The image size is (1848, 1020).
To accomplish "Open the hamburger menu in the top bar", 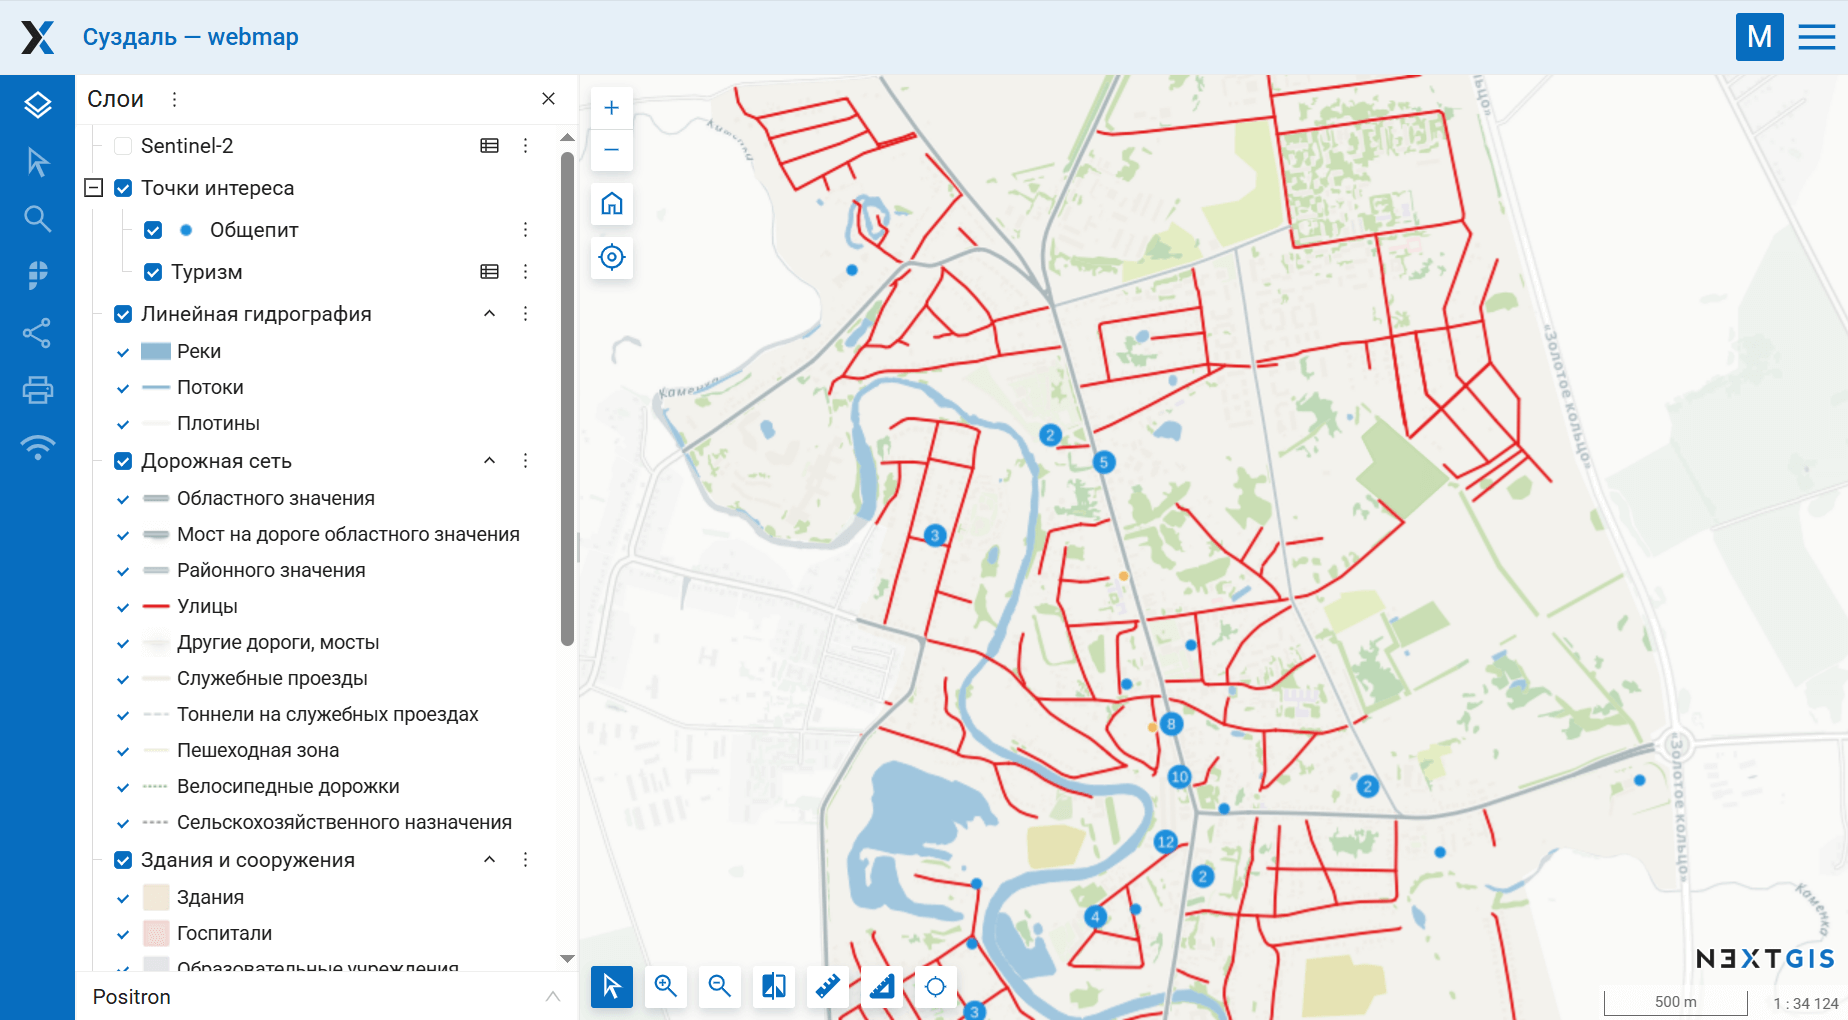I will click(1816, 36).
